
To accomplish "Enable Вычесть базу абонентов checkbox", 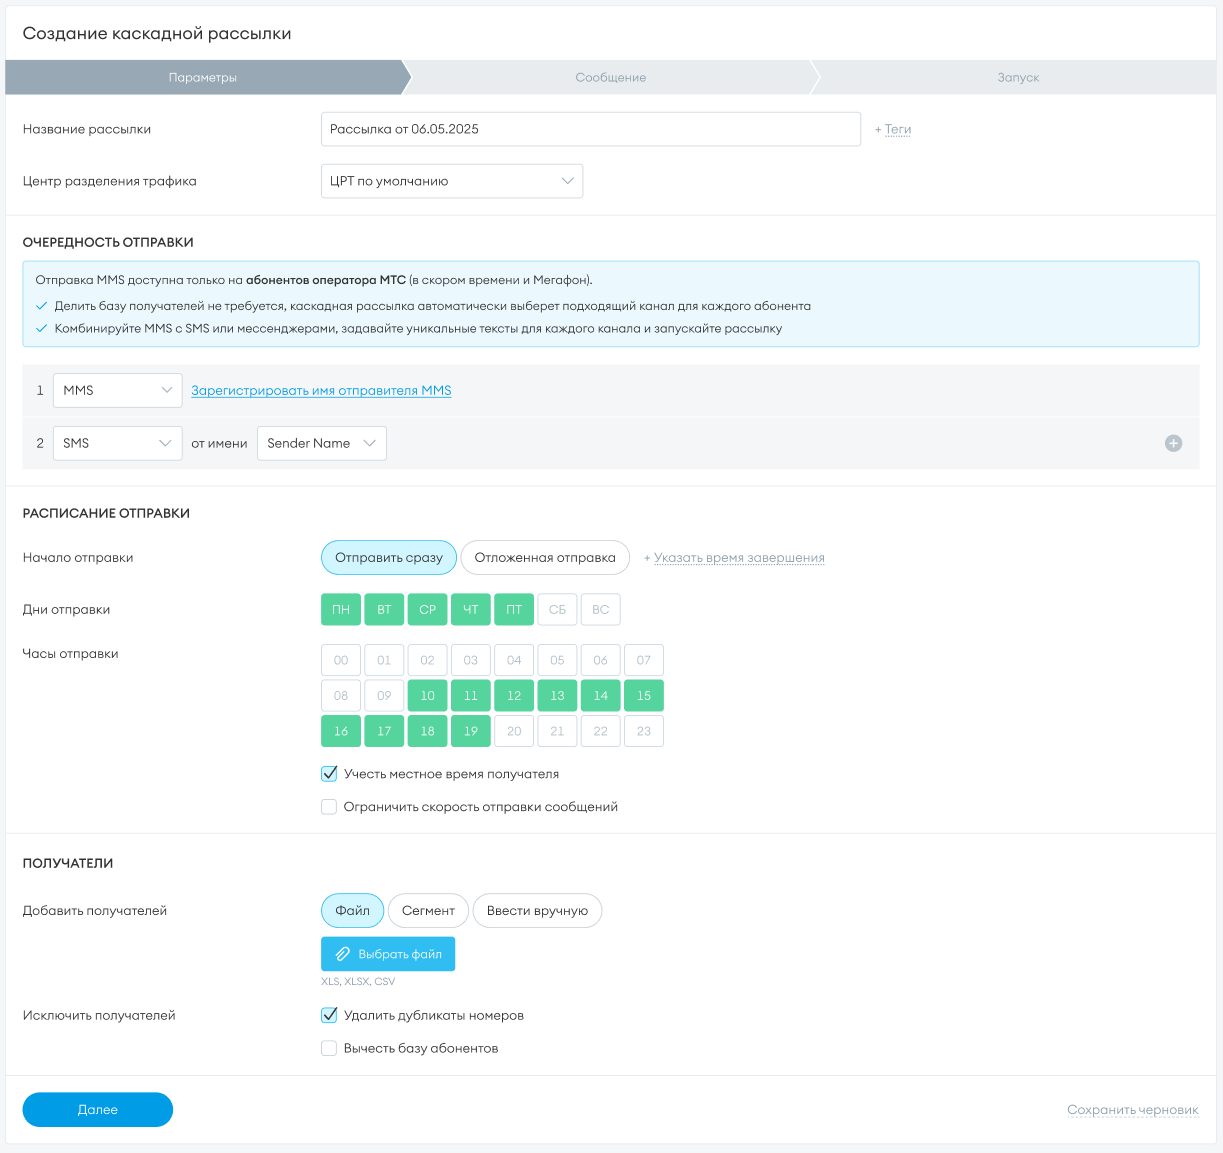I will [x=329, y=1048].
